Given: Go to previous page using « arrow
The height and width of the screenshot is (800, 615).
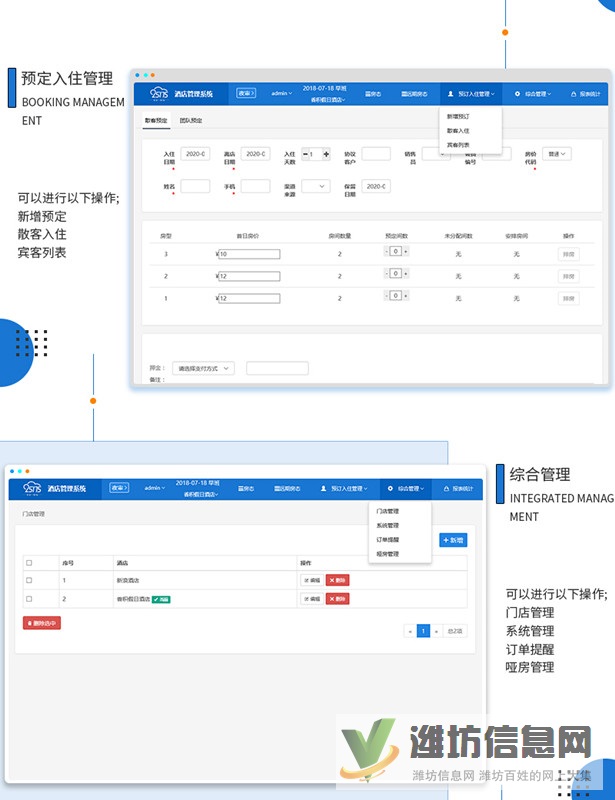Looking at the screenshot, I should pos(410,631).
